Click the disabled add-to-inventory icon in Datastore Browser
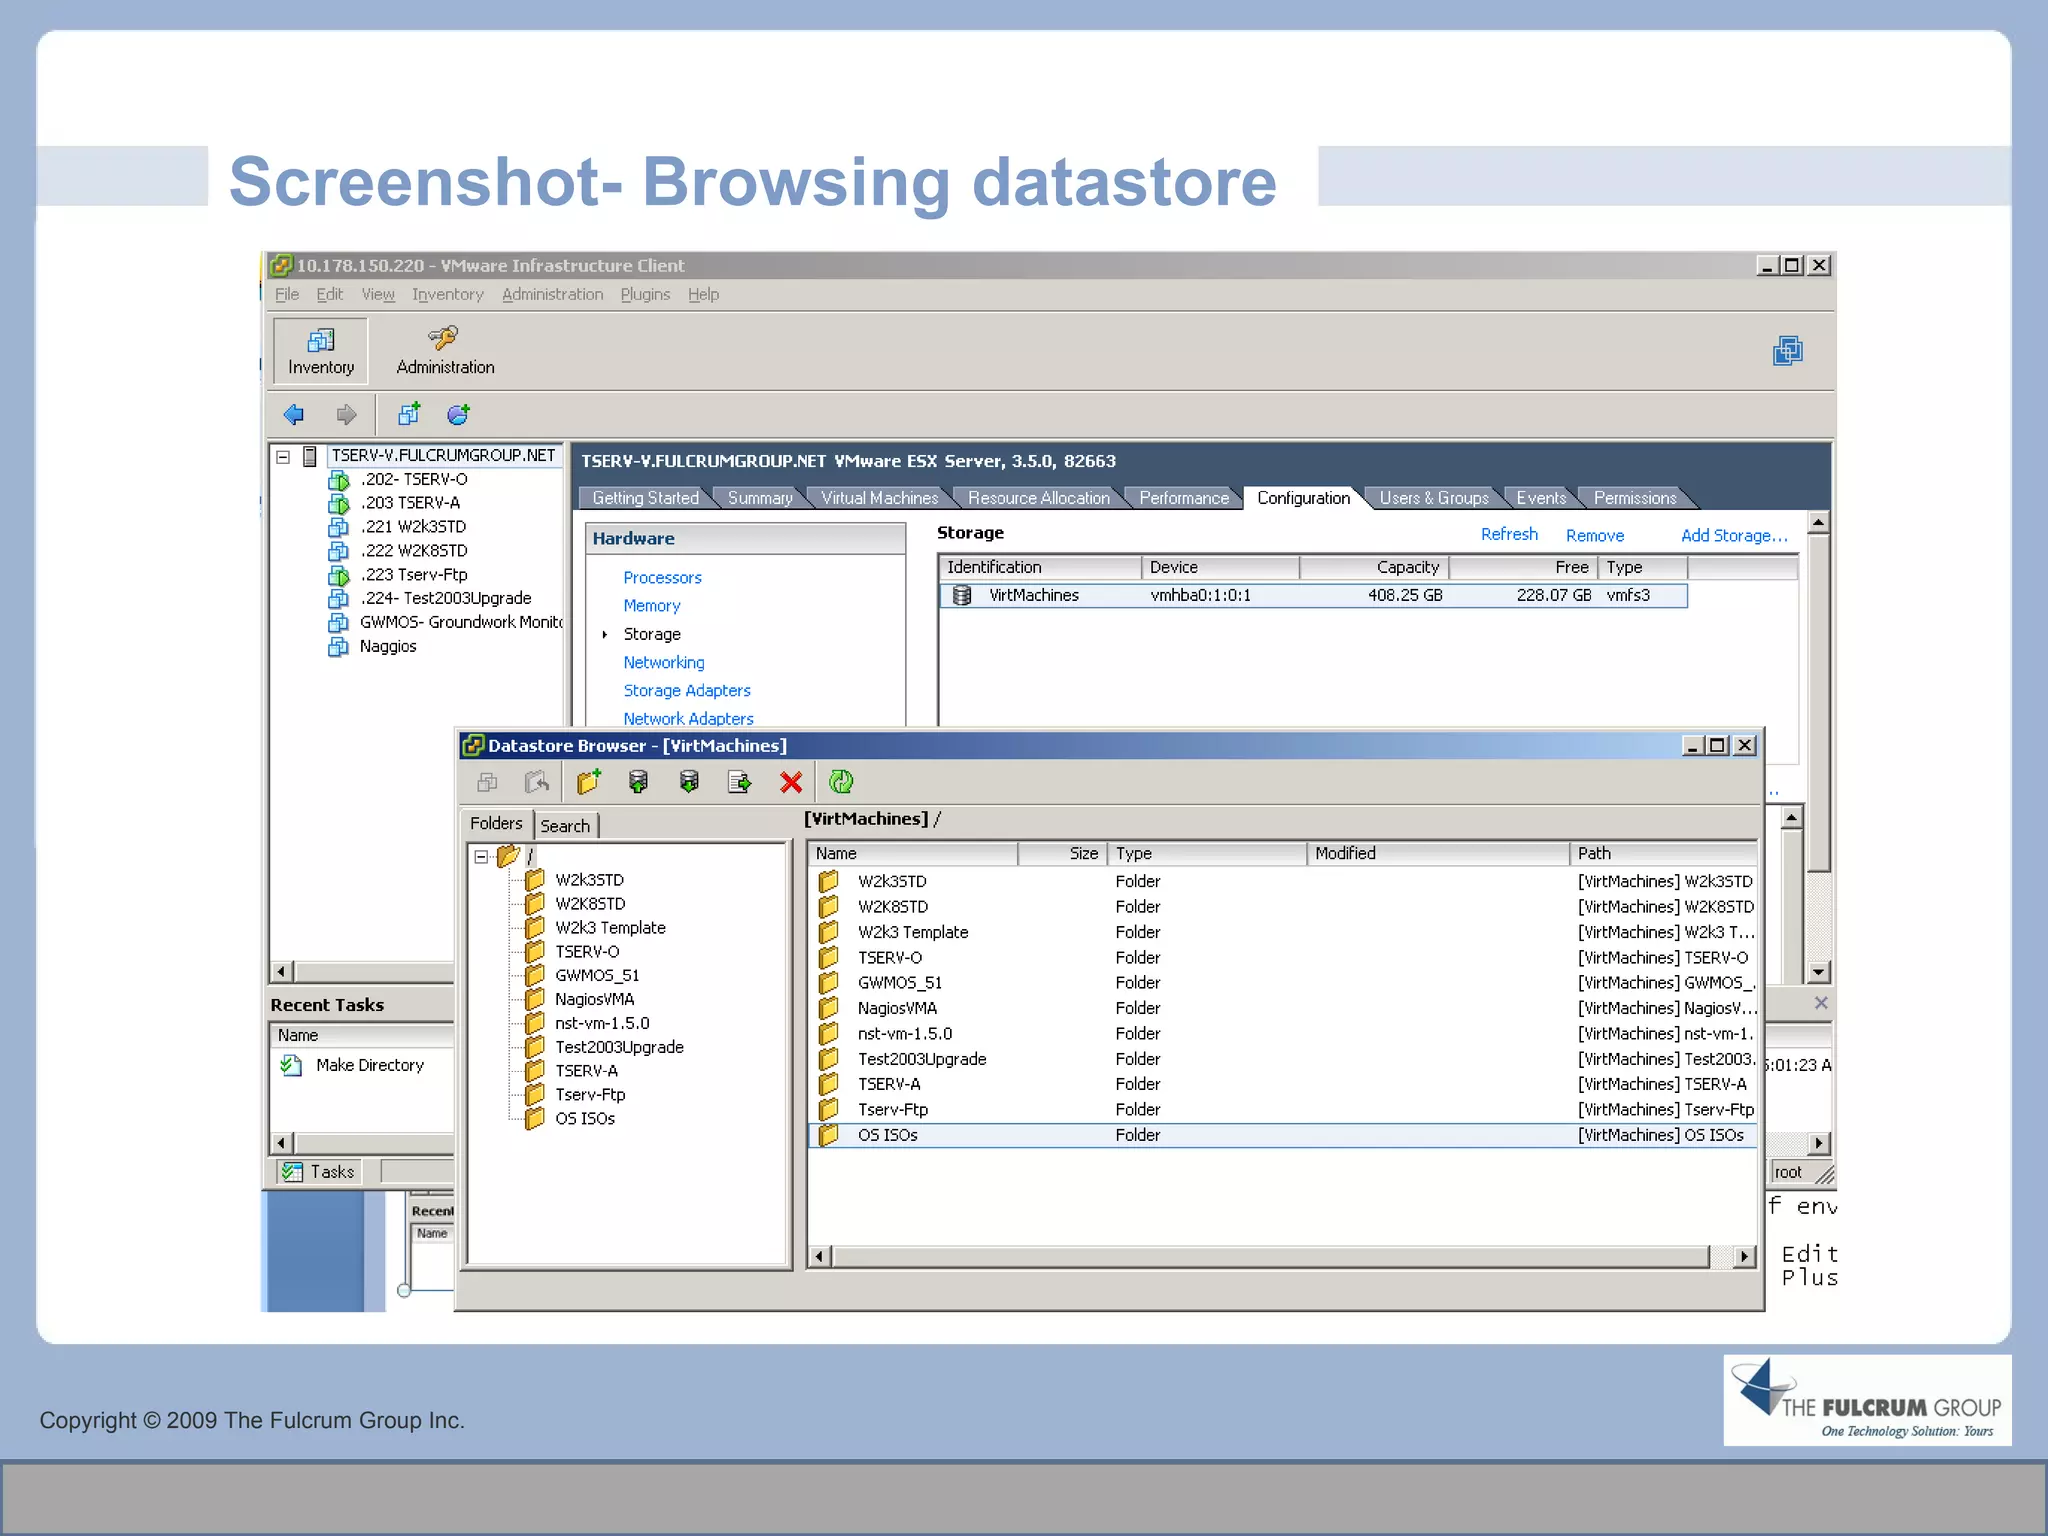2048x1536 pixels. [x=487, y=782]
